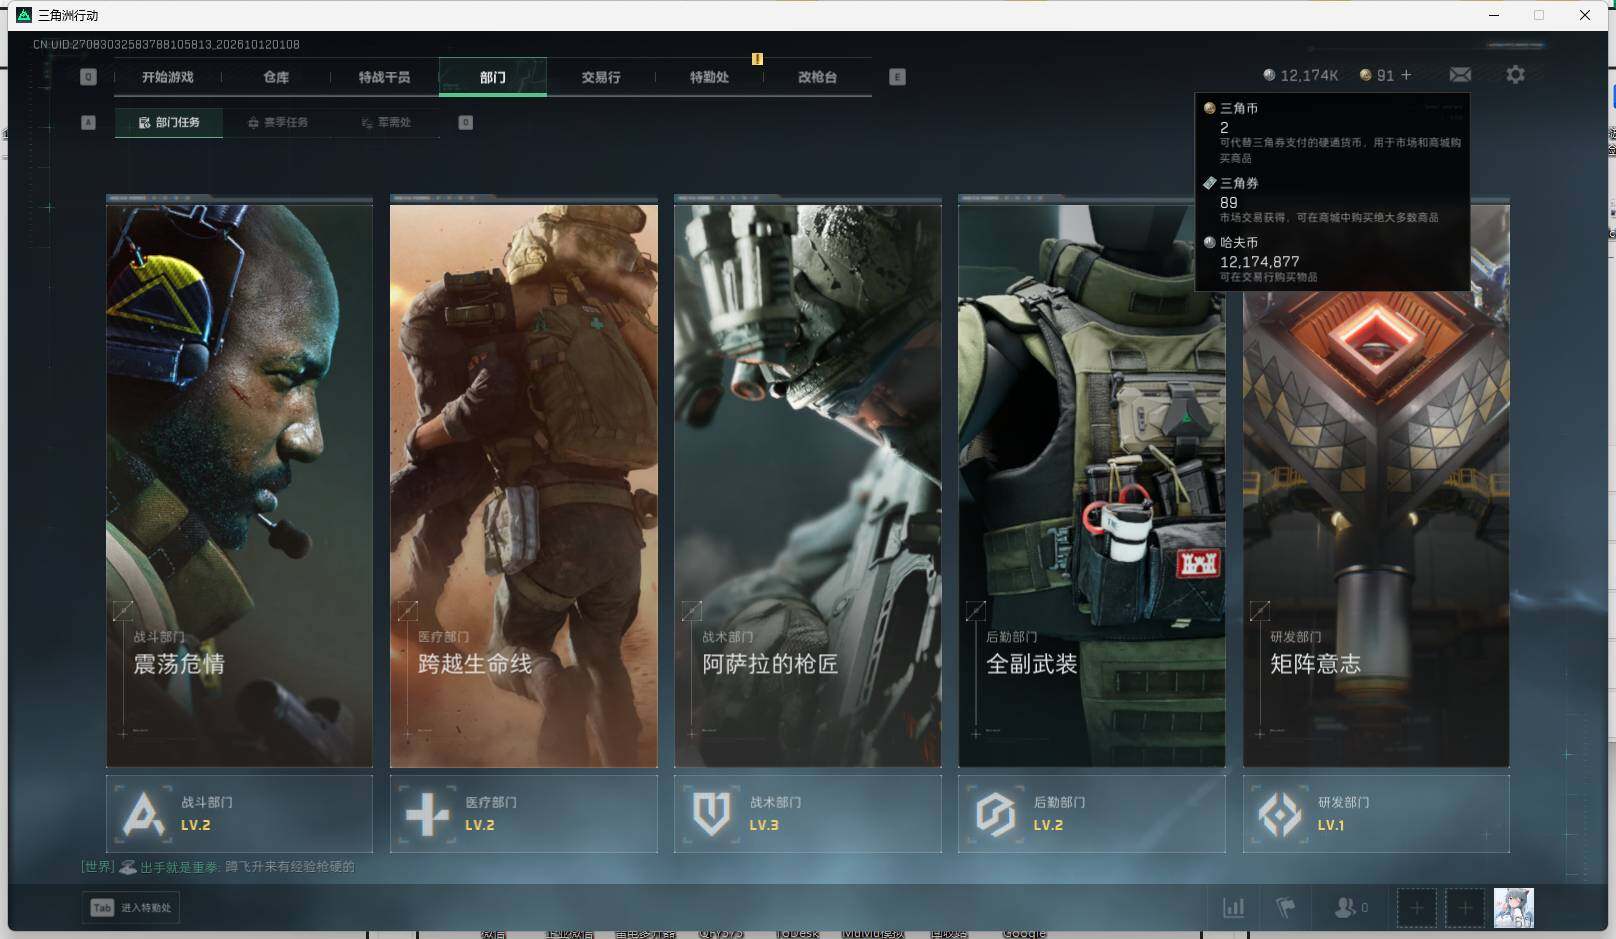This screenshot has width=1616, height=939.
Task: Switch to the 交易行 tab
Action: [x=601, y=77]
